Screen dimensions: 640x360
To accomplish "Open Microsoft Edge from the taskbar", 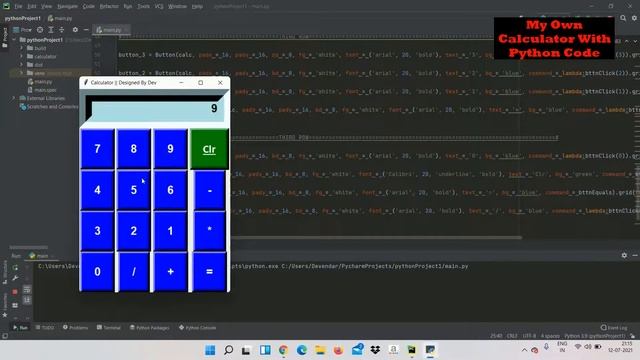I will (x=302, y=350).
